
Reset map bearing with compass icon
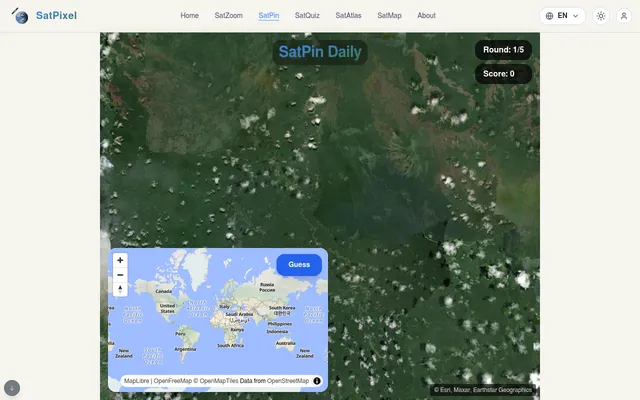coord(120,289)
